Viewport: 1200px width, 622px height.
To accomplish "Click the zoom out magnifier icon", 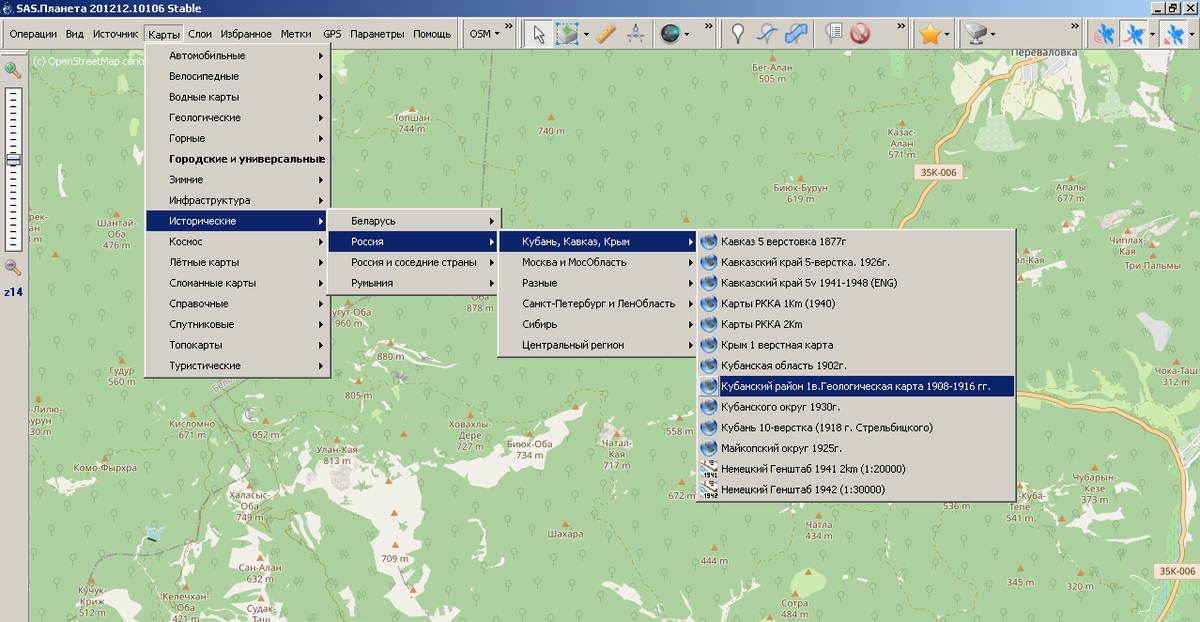I will click(x=13, y=267).
